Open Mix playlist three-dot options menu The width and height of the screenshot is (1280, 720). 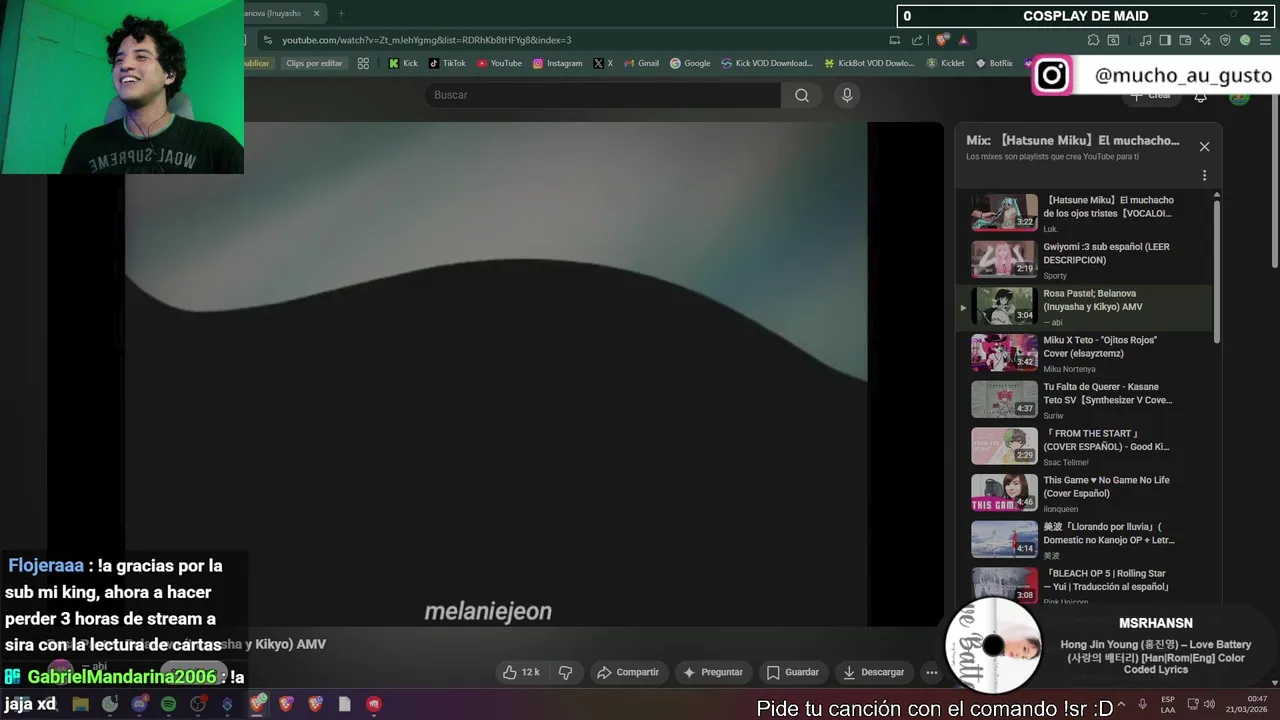coord(1204,175)
